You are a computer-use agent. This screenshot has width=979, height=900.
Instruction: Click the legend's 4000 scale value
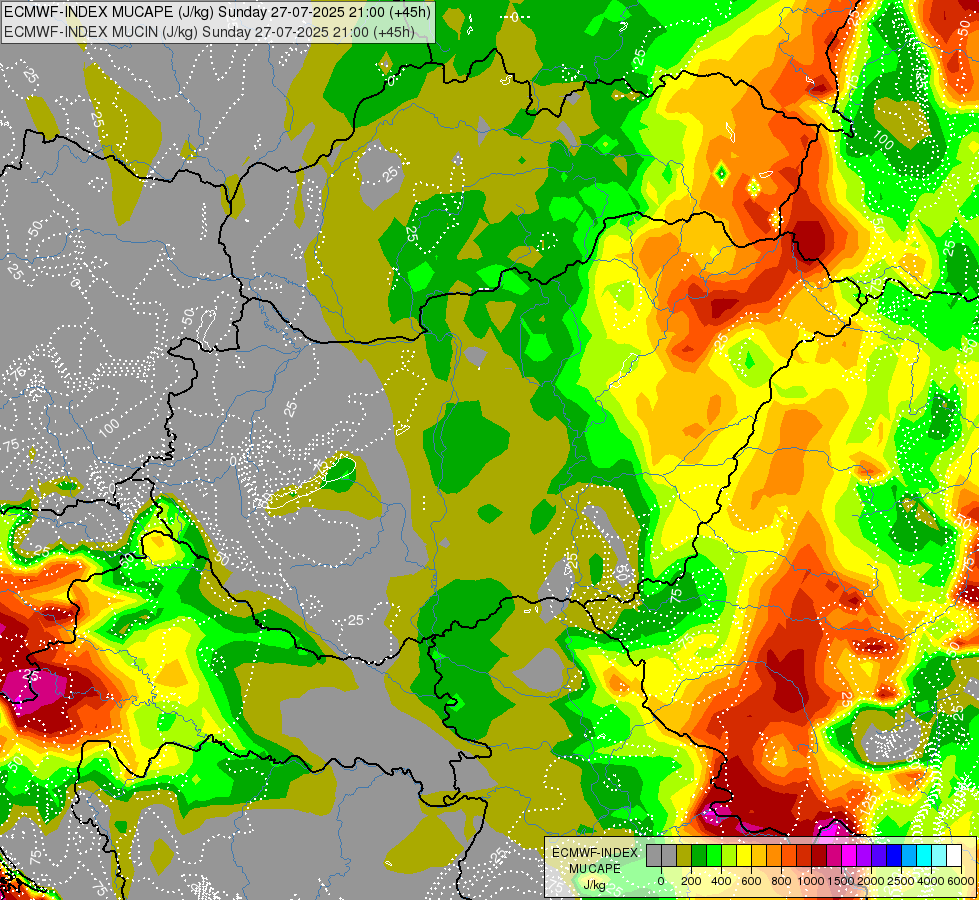931,881
